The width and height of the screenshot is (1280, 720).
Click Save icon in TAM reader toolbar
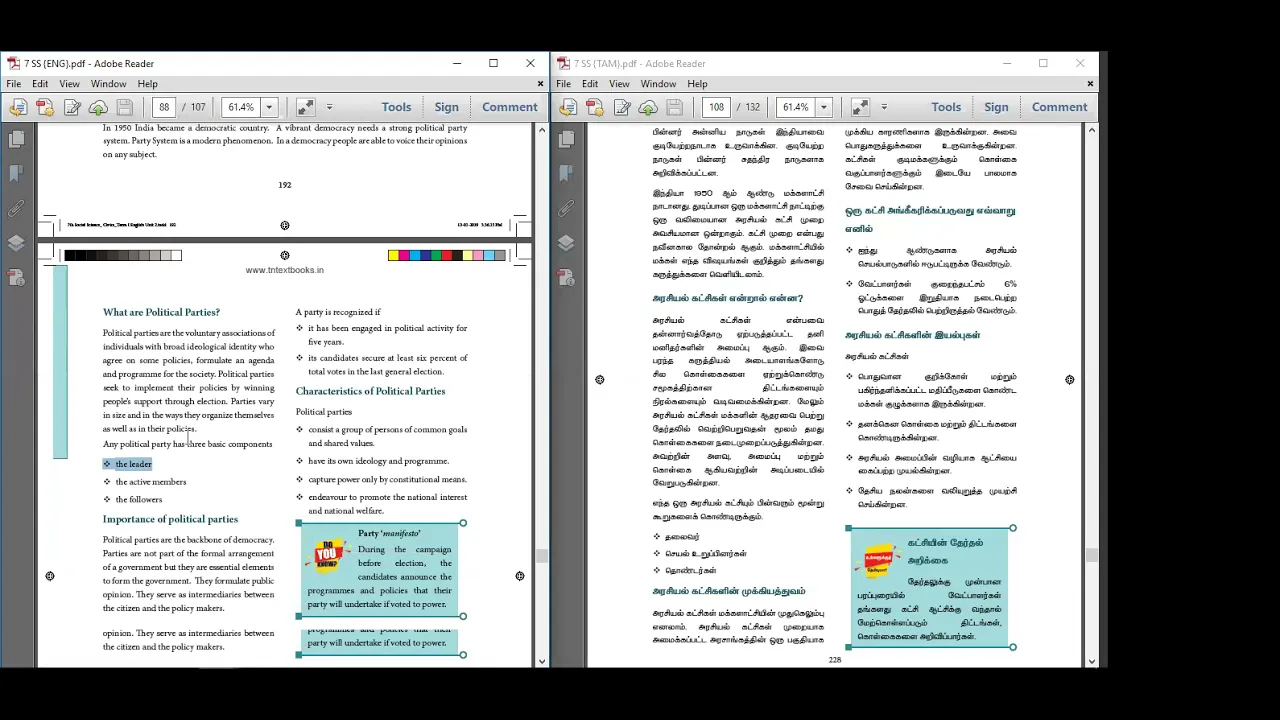point(675,107)
